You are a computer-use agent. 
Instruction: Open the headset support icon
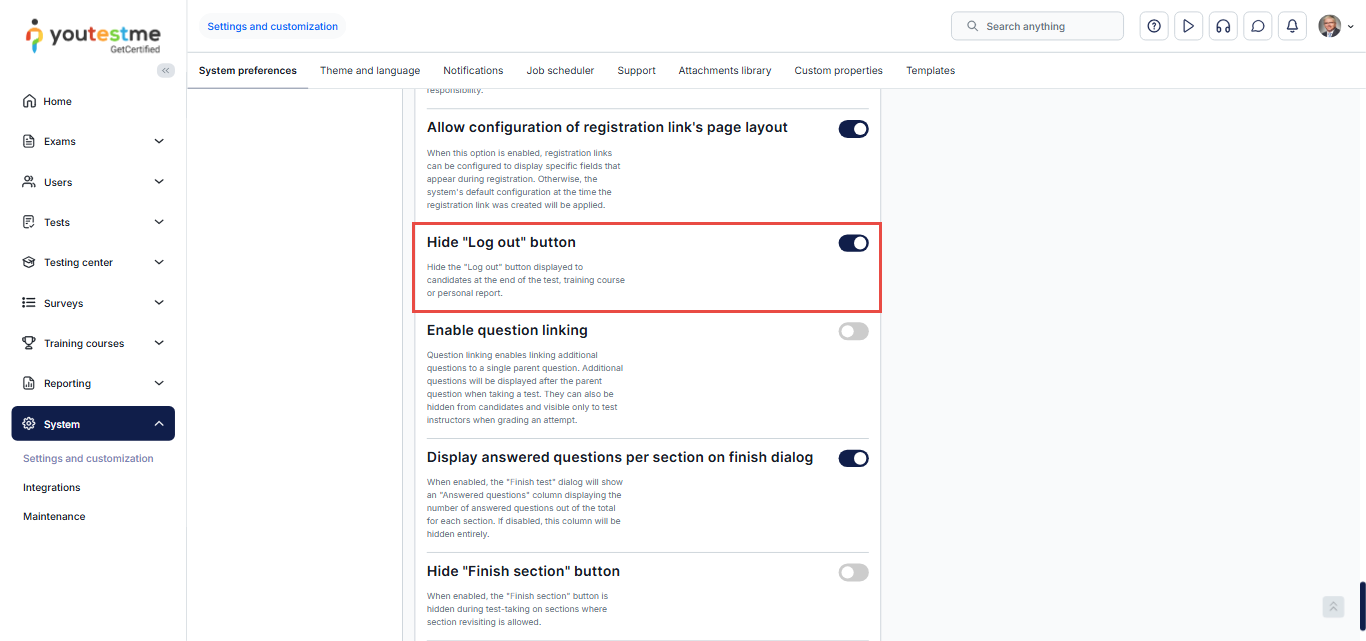click(1222, 26)
